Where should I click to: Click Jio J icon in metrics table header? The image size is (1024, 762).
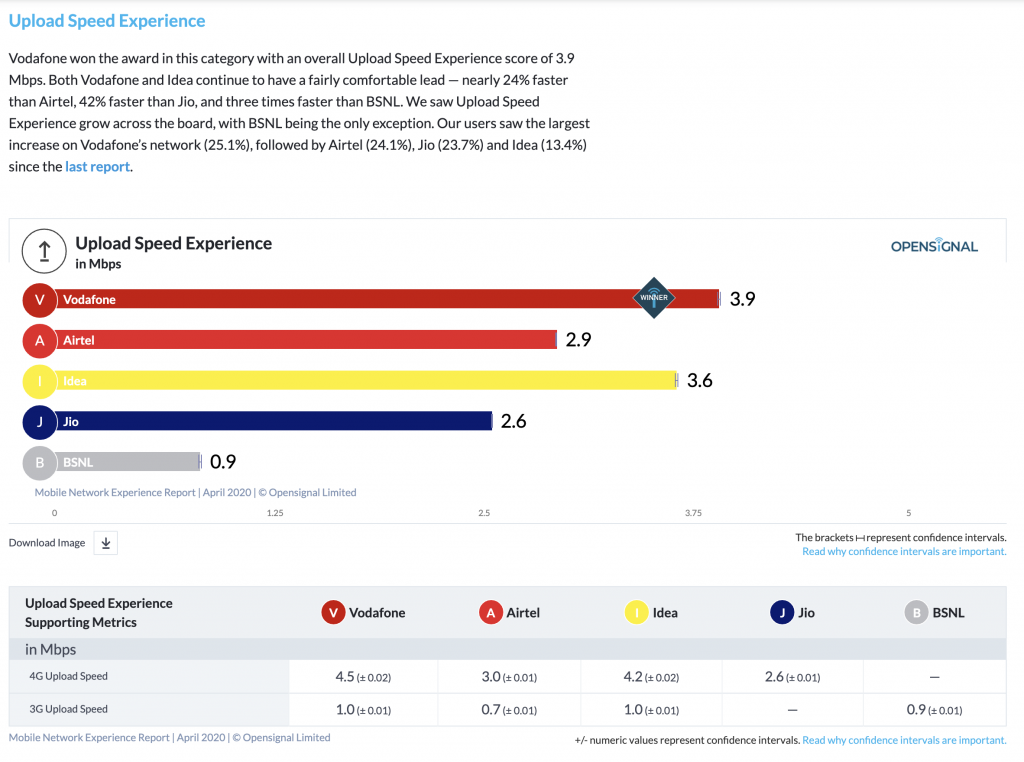click(x=782, y=612)
